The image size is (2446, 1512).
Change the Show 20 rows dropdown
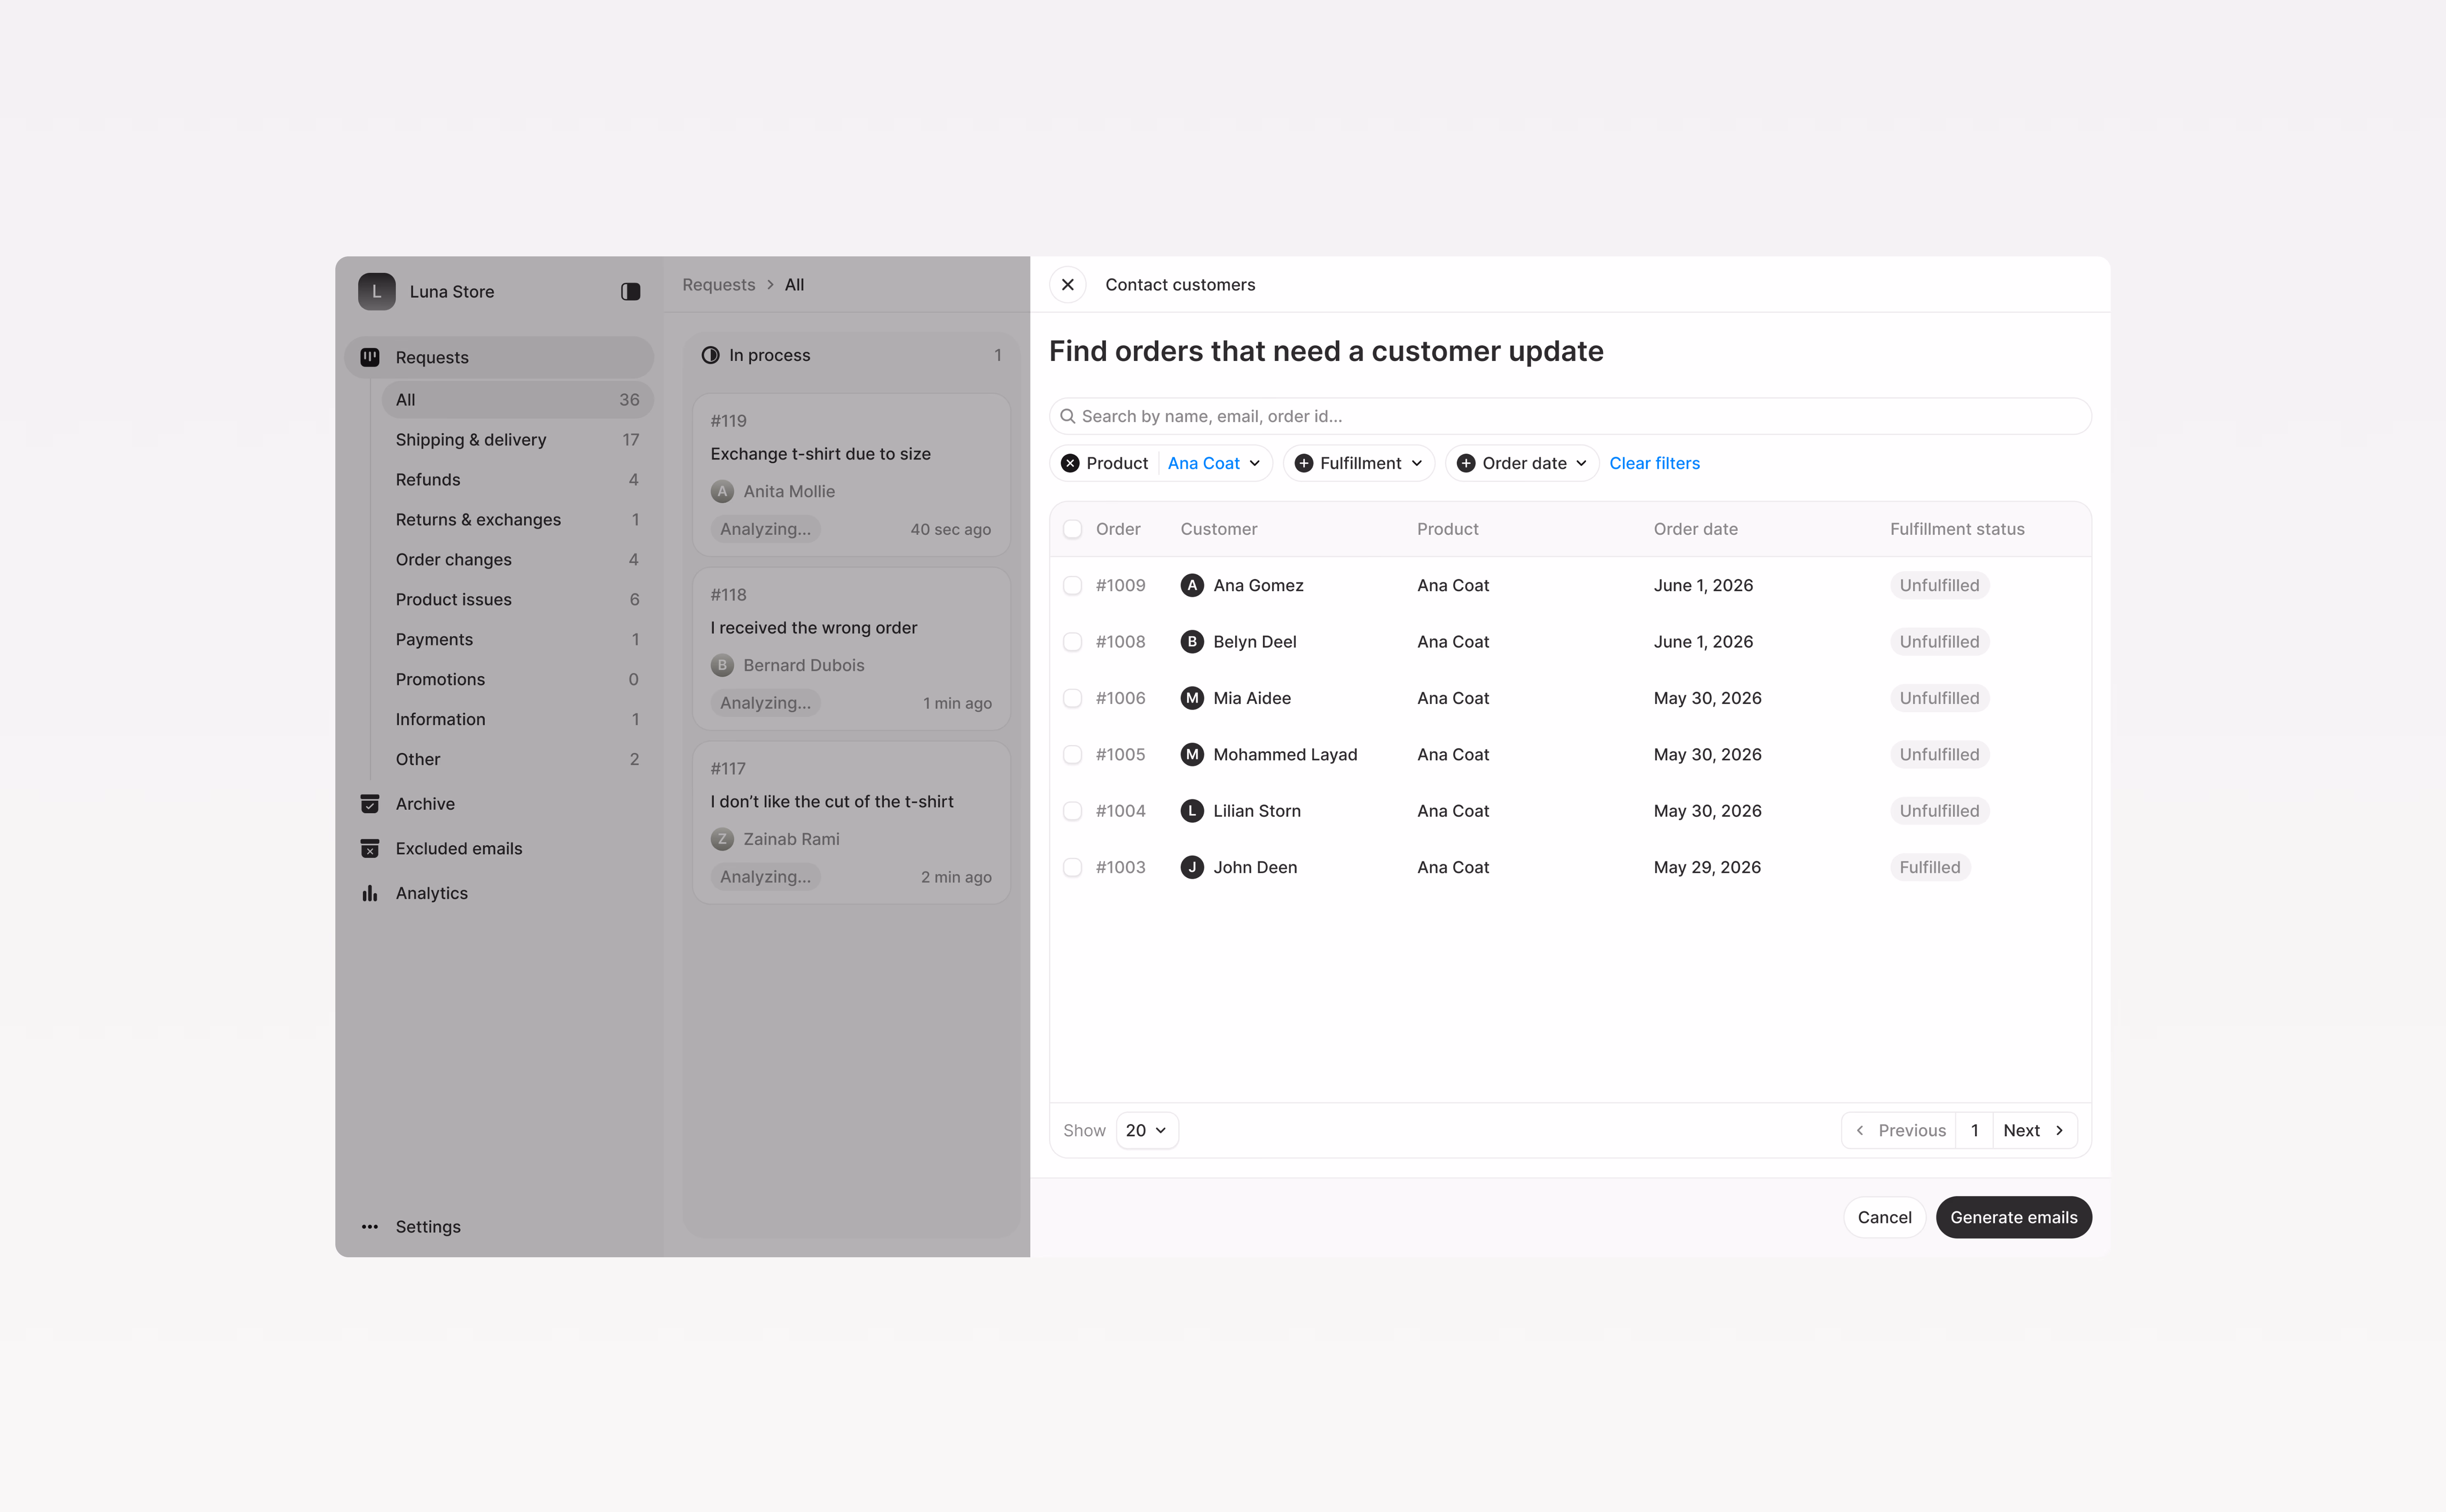point(1146,1130)
